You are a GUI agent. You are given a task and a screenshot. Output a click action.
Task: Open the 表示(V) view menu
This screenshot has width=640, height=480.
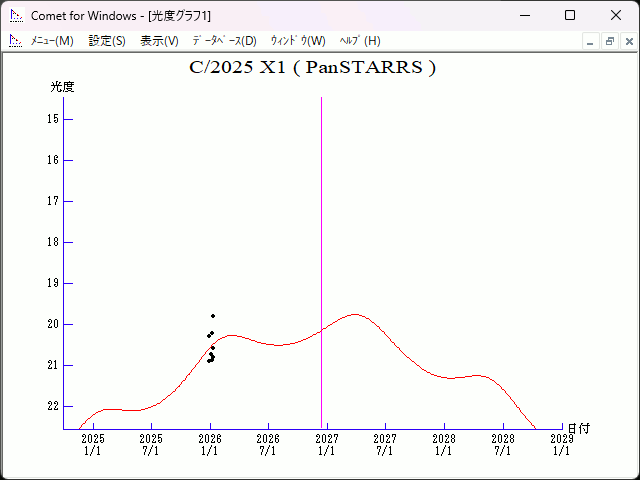[x=159, y=41]
